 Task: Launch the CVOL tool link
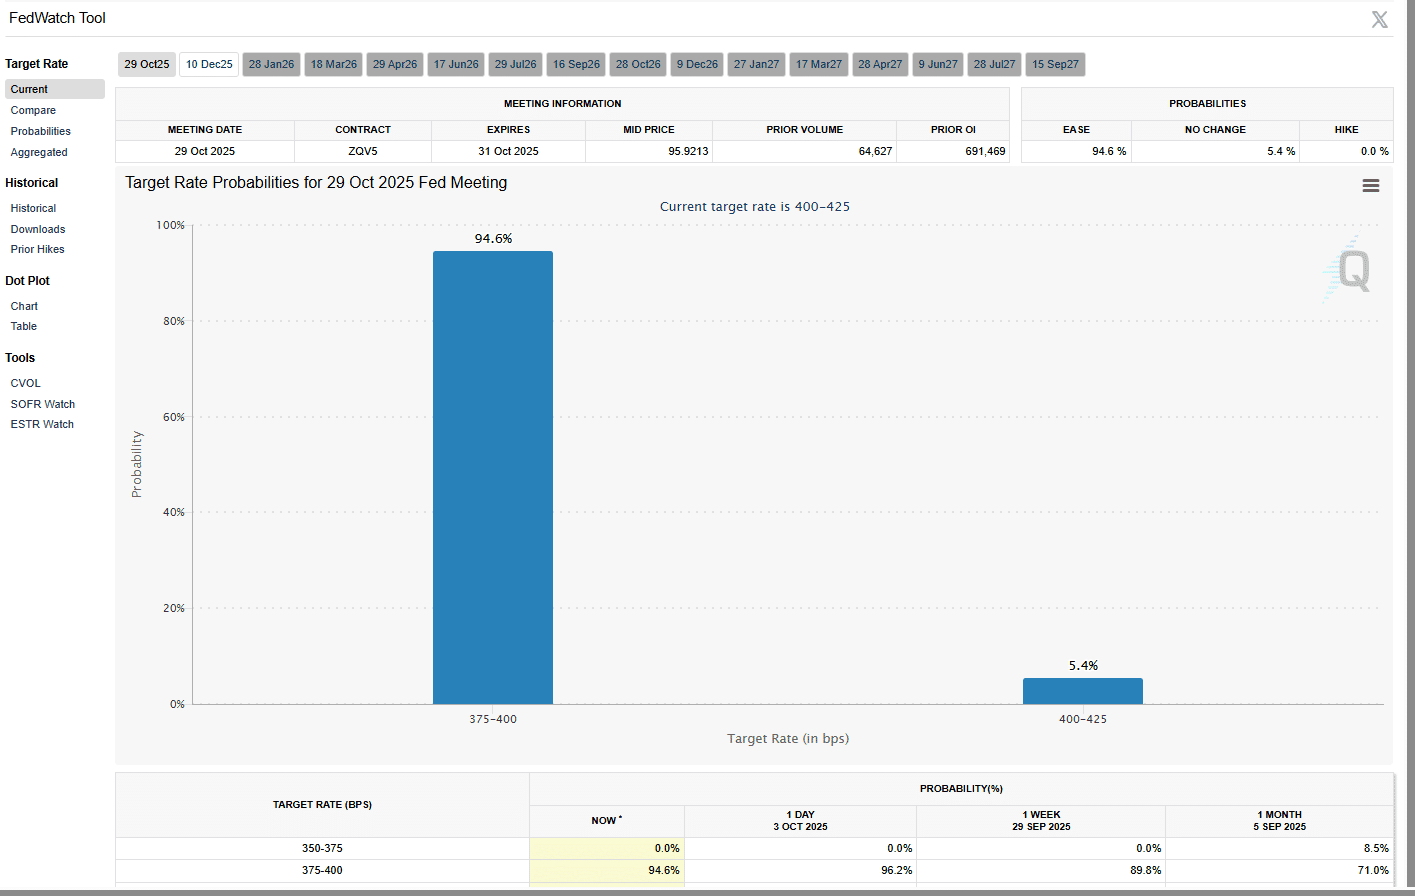point(26,383)
